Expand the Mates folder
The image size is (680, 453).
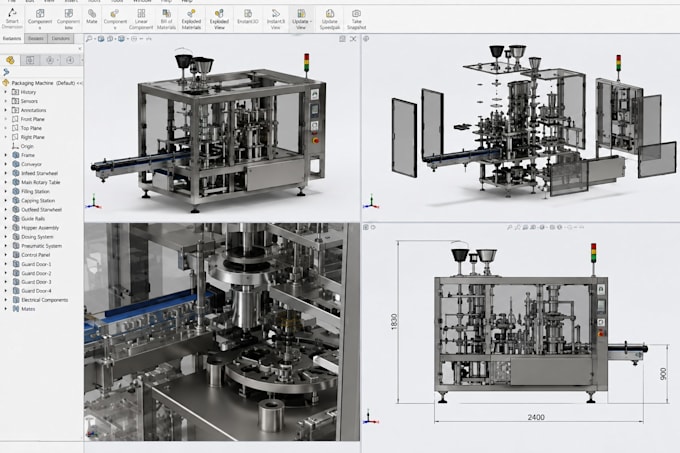click(6, 309)
